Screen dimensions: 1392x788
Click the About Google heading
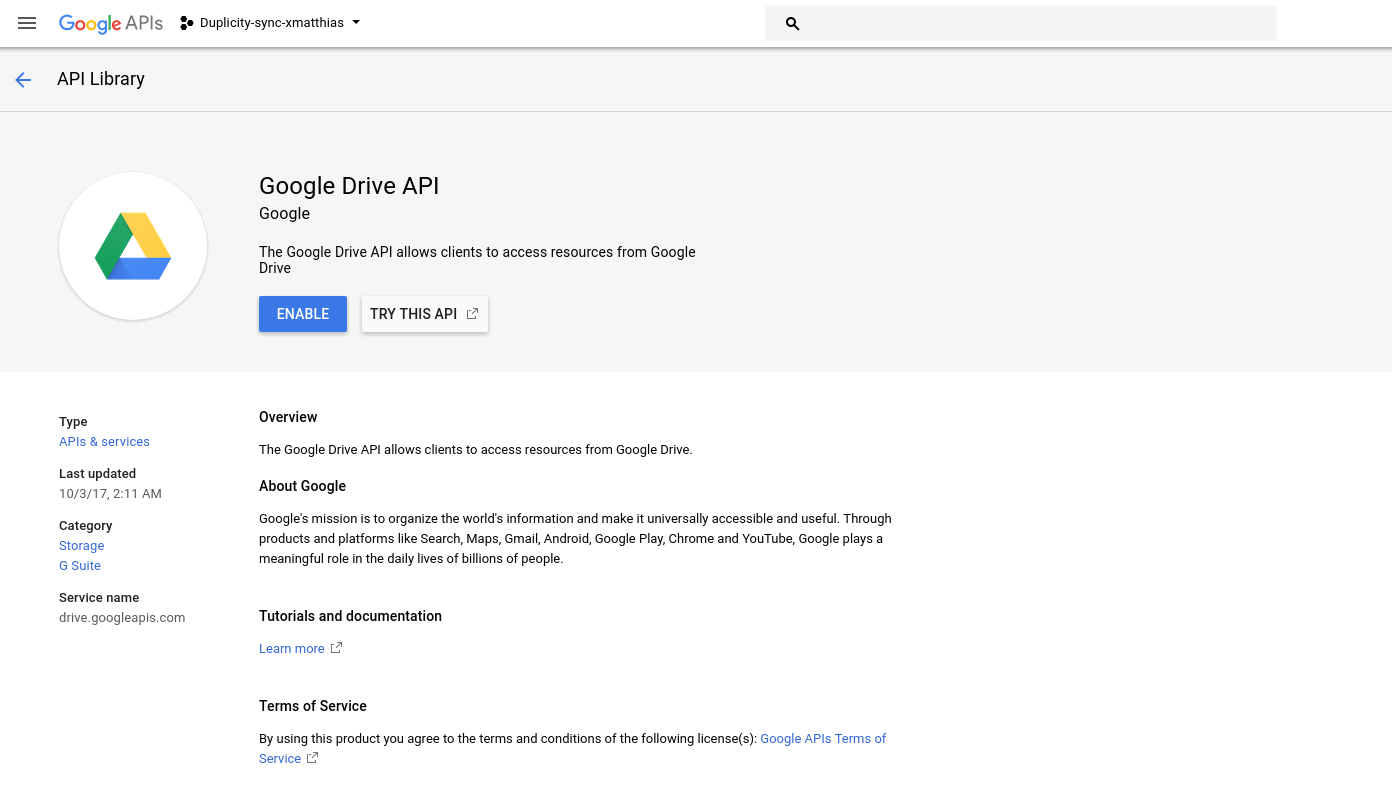coord(302,486)
